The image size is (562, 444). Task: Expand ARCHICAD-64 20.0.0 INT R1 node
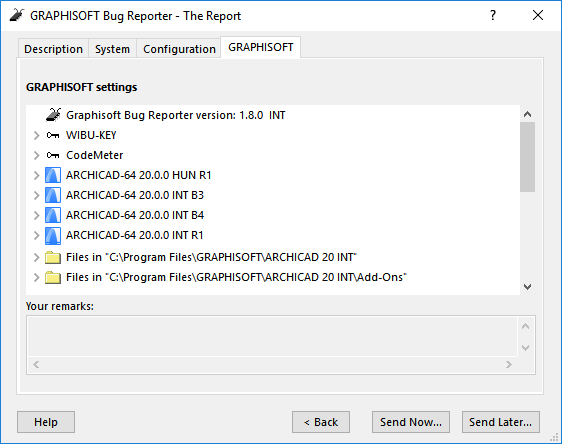pyautogui.click(x=36, y=235)
